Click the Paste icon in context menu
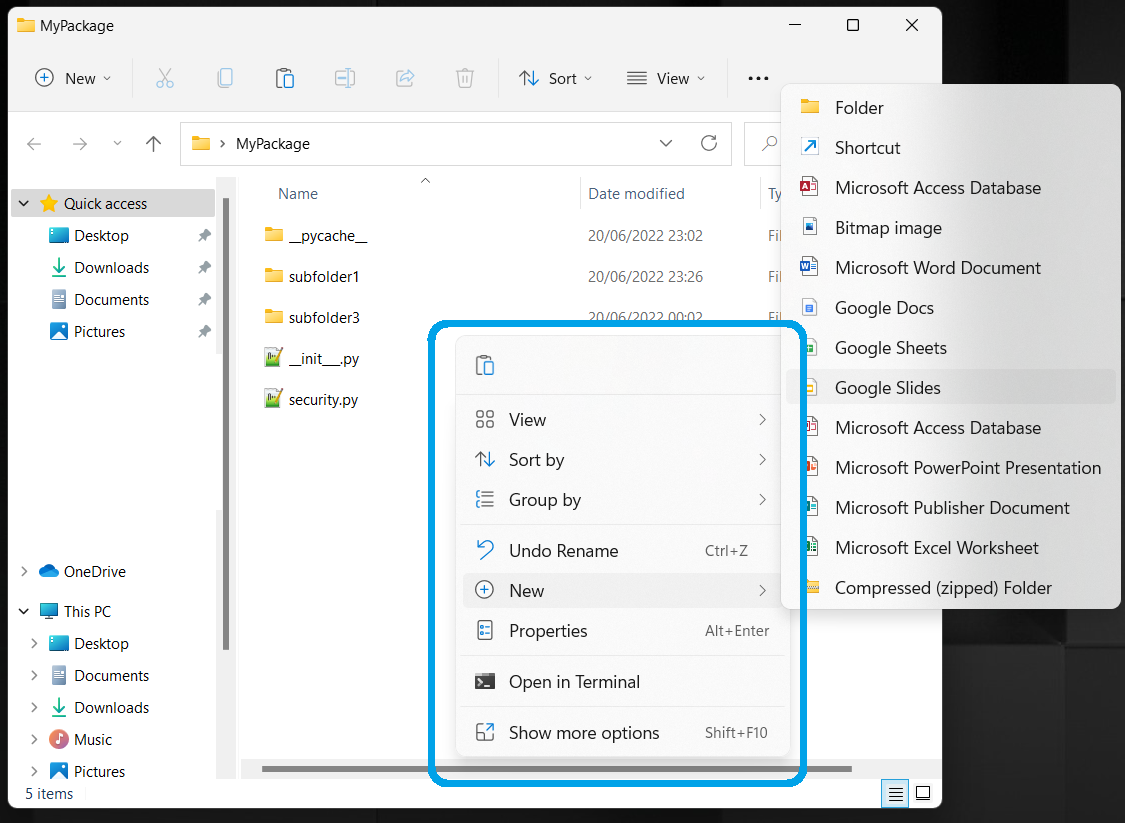Image resolution: width=1125 pixels, height=823 pixels. (485, 365)
